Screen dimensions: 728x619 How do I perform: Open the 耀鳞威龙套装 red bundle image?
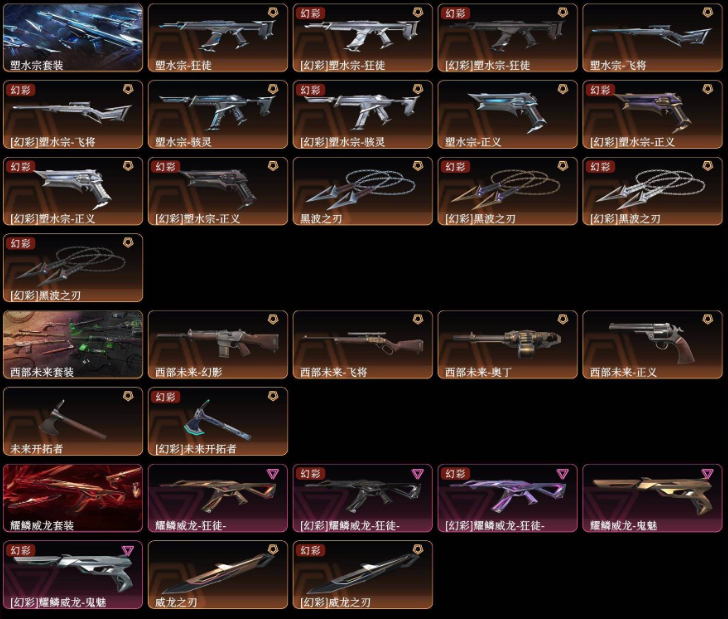click(73, 498)
